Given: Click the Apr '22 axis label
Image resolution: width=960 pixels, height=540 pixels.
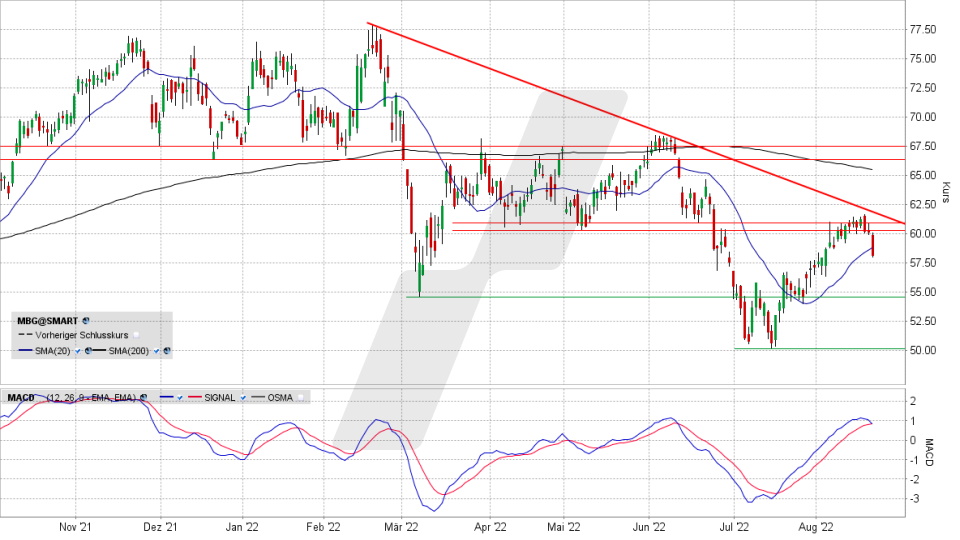Looking at the screenshot, I should coord(490,527).
